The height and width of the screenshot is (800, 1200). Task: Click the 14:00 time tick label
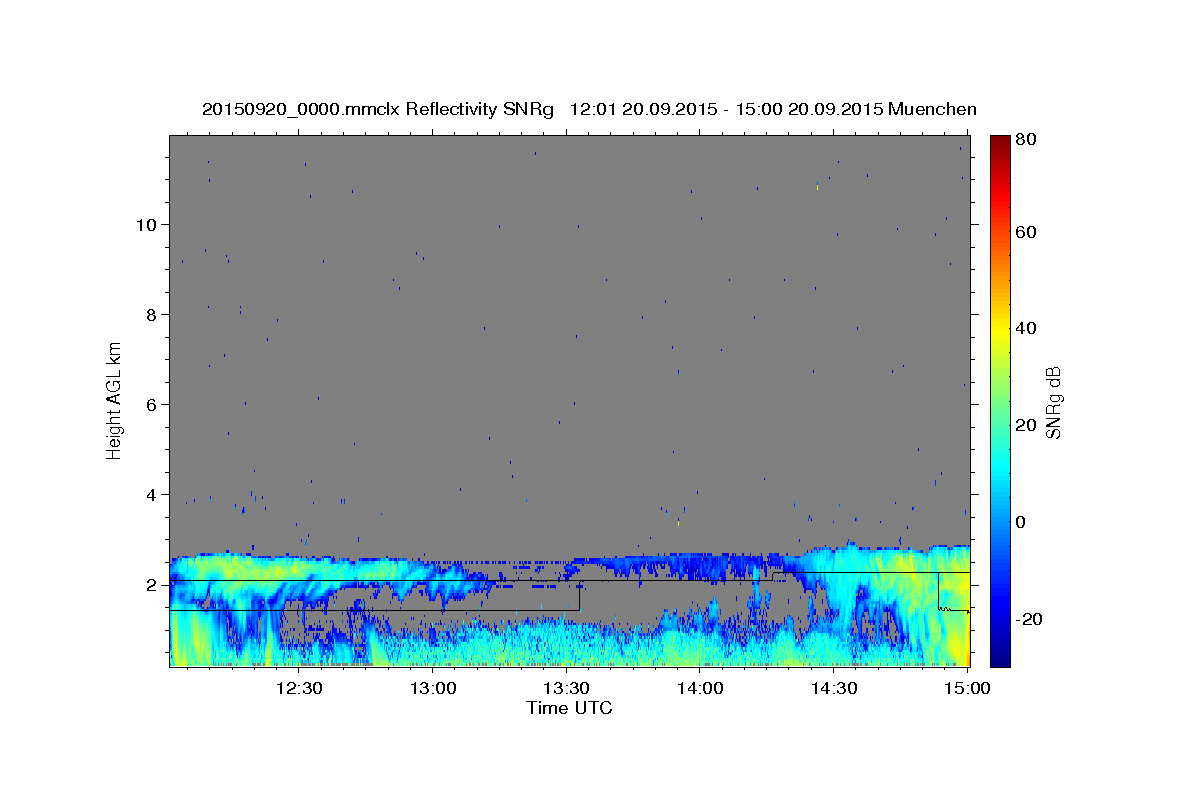[701, 689]
